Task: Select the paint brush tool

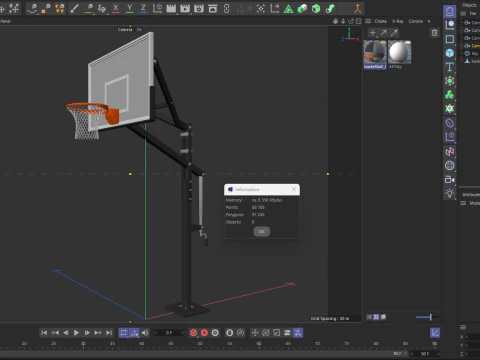Action: click(x=74, y=8)
